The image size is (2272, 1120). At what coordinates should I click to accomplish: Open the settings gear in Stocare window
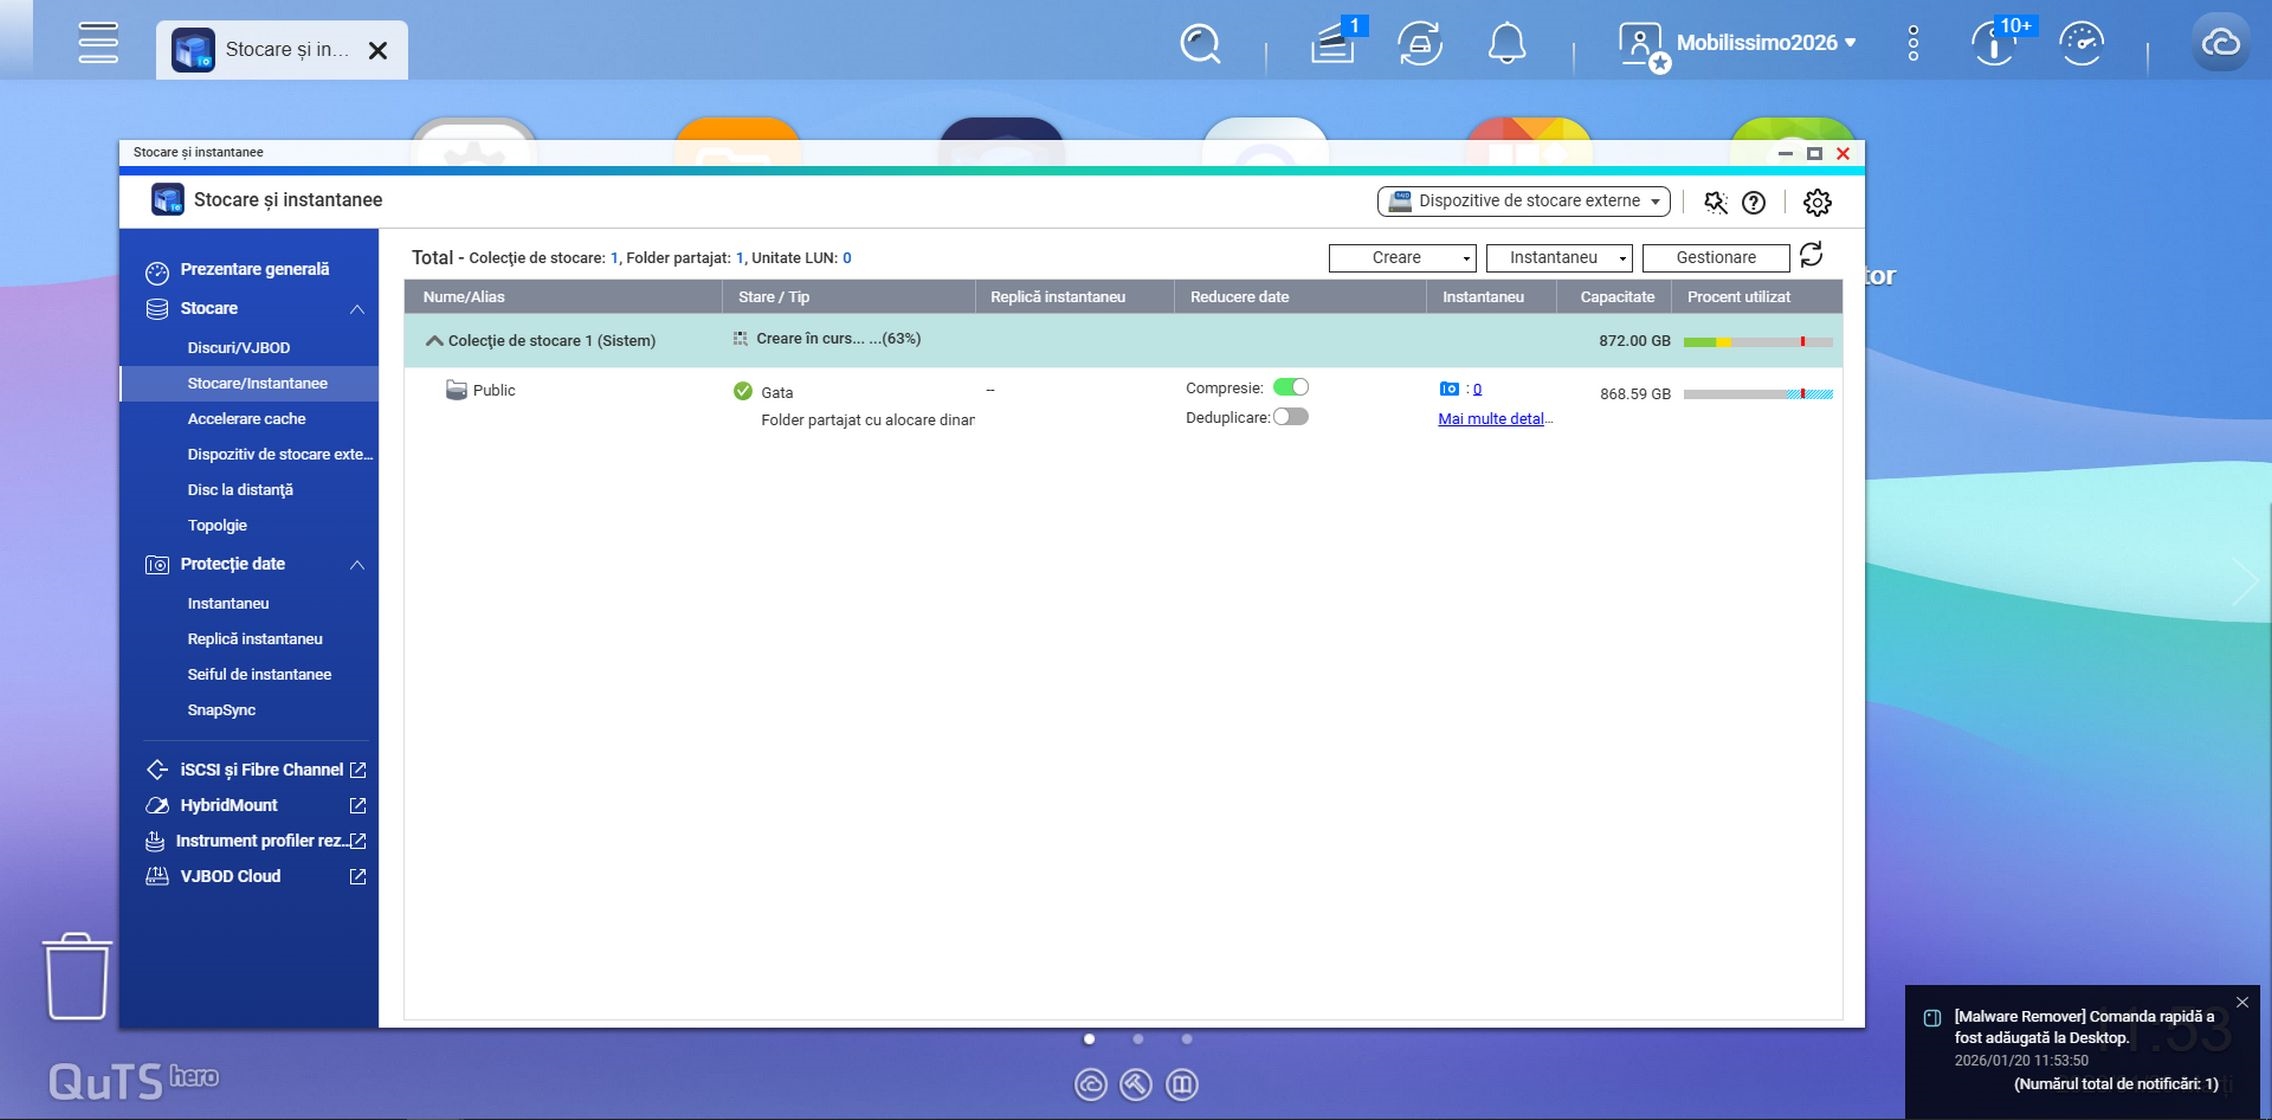click(x=1816, y=202)
